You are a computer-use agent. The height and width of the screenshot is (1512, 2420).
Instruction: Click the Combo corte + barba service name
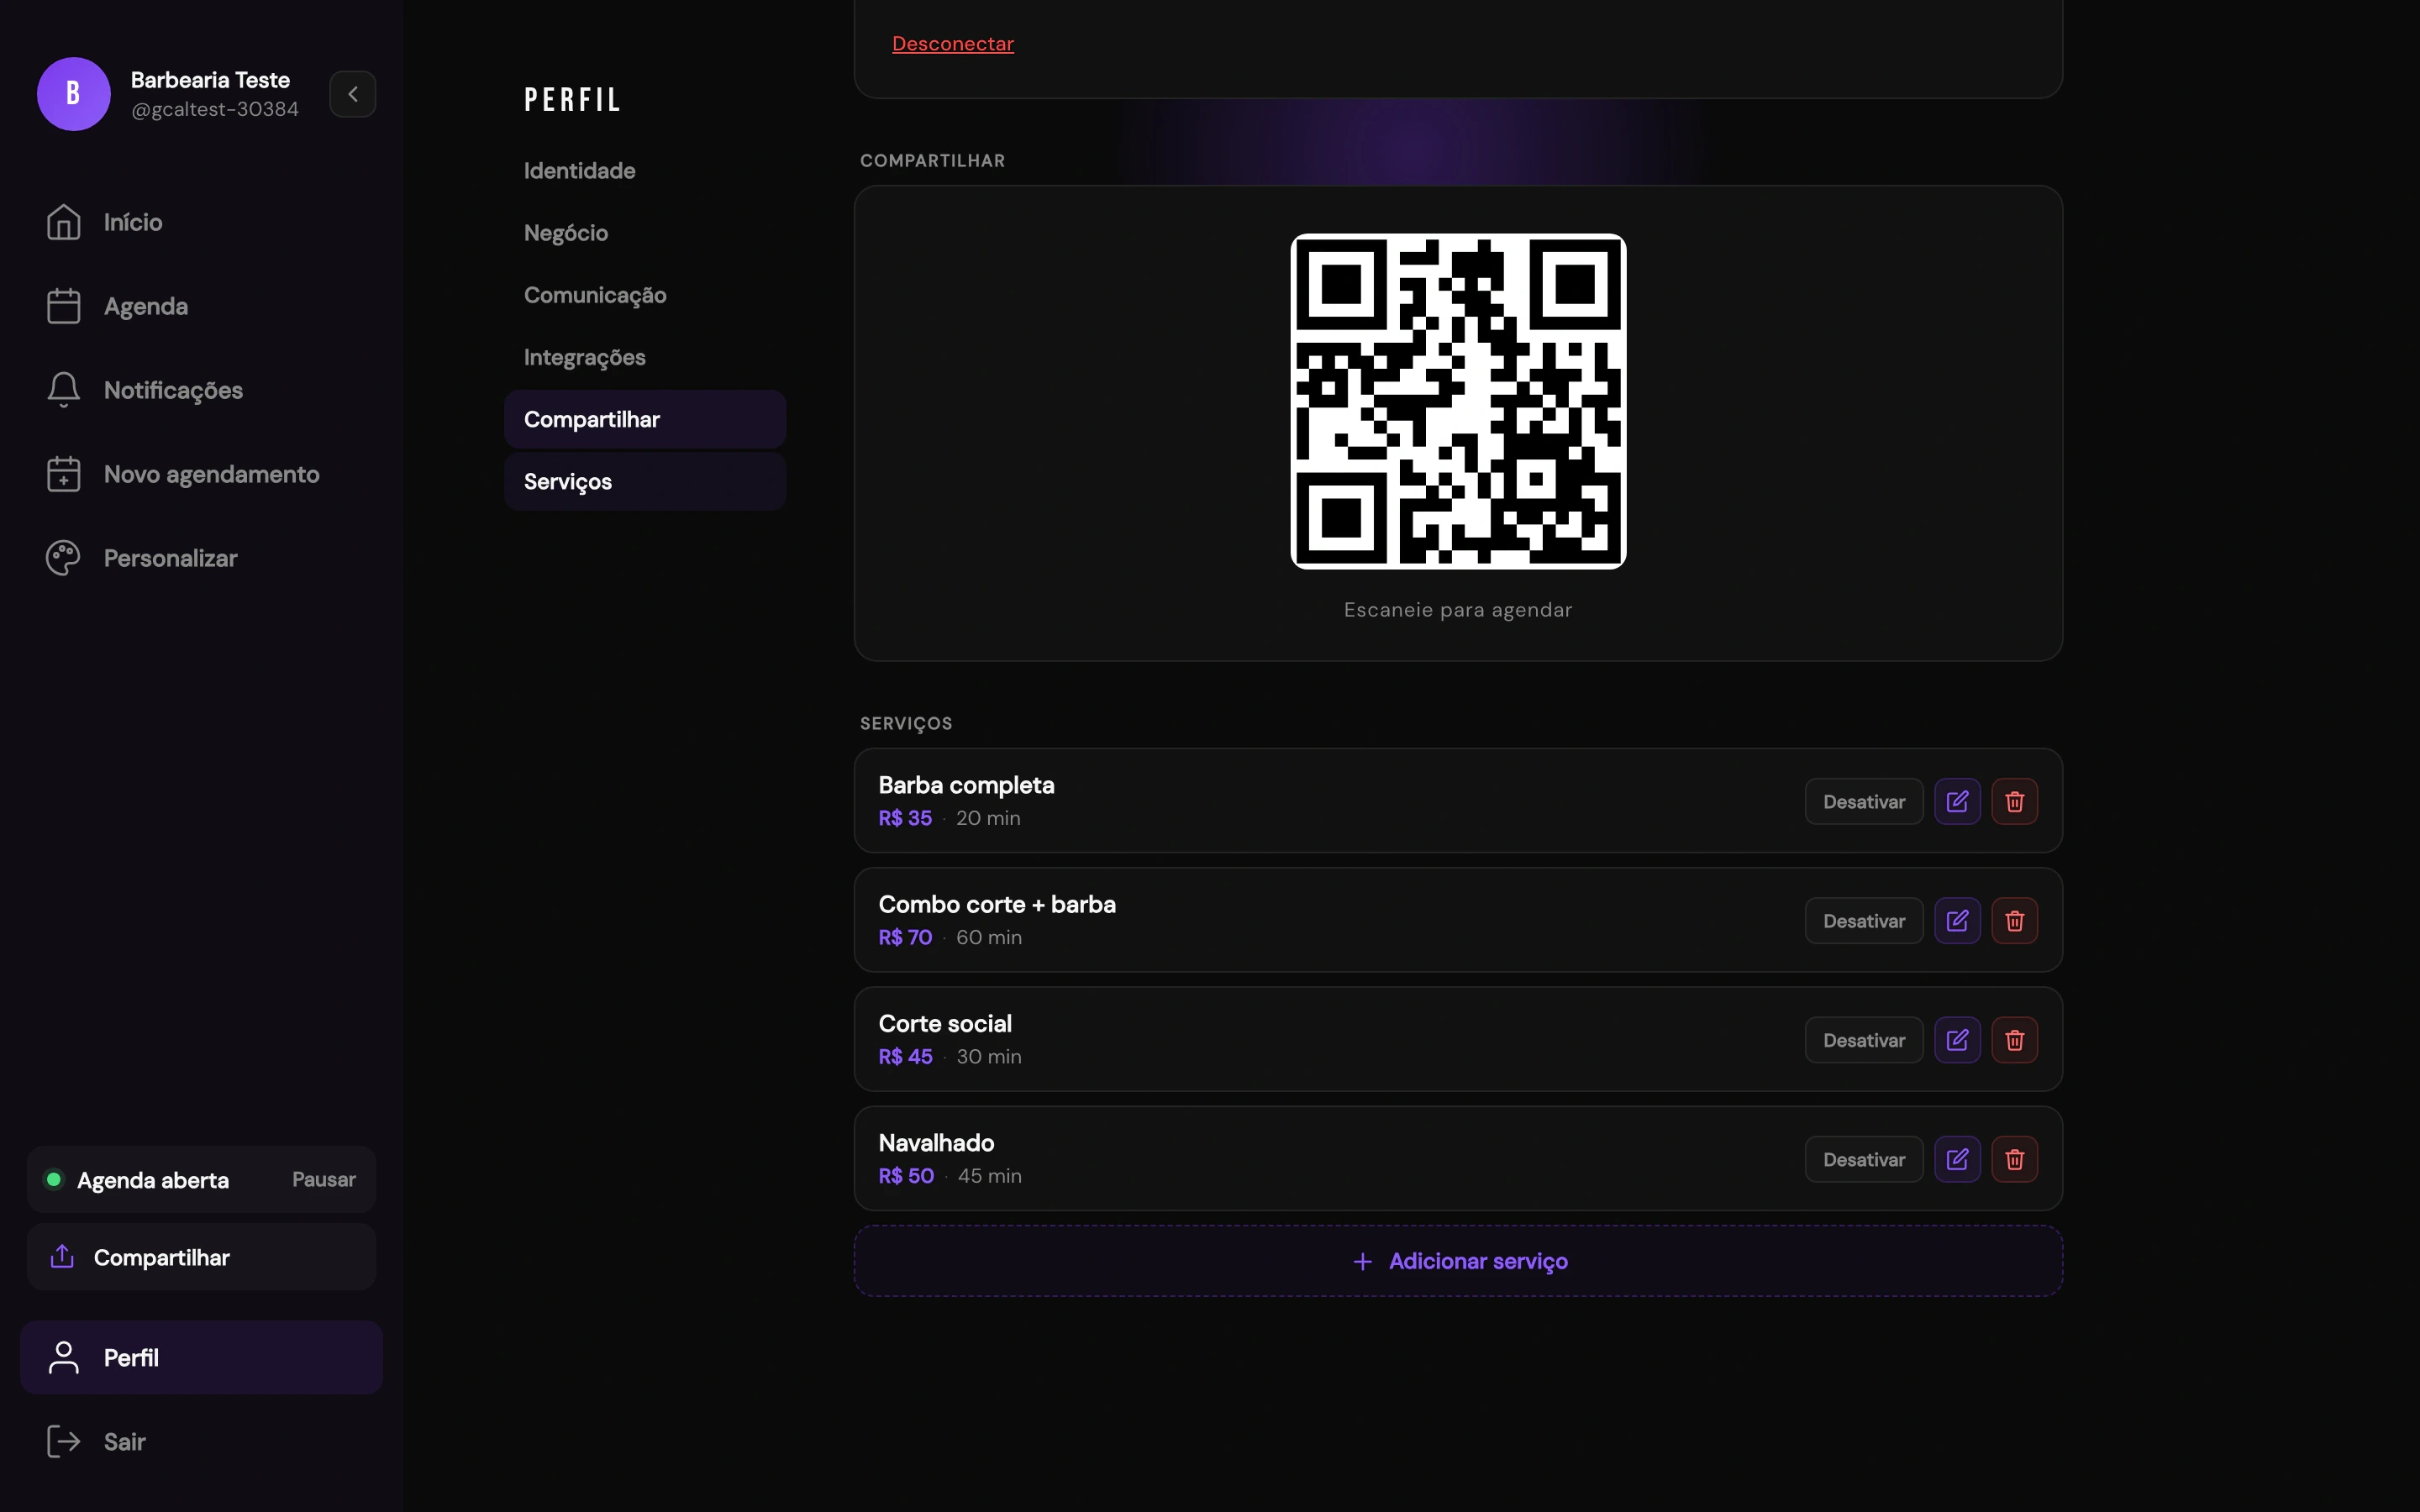click(997, 904)
